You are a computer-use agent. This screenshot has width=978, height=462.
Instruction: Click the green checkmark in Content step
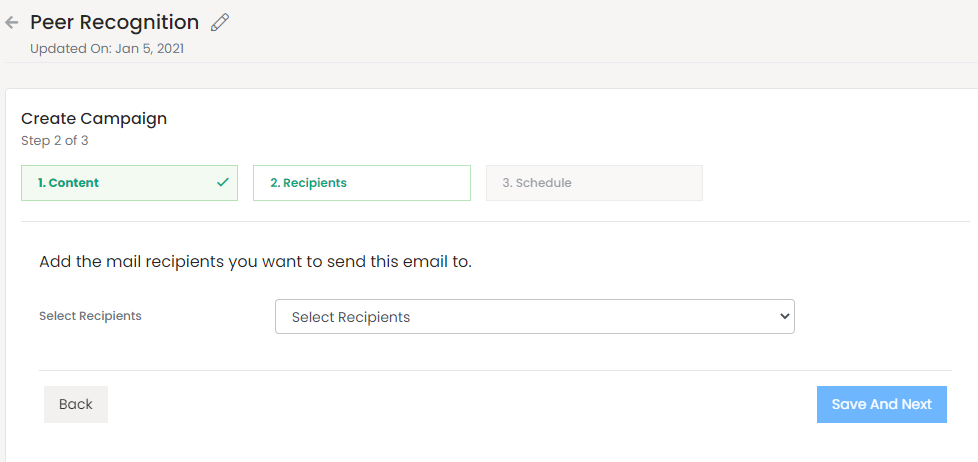[222, 183]
